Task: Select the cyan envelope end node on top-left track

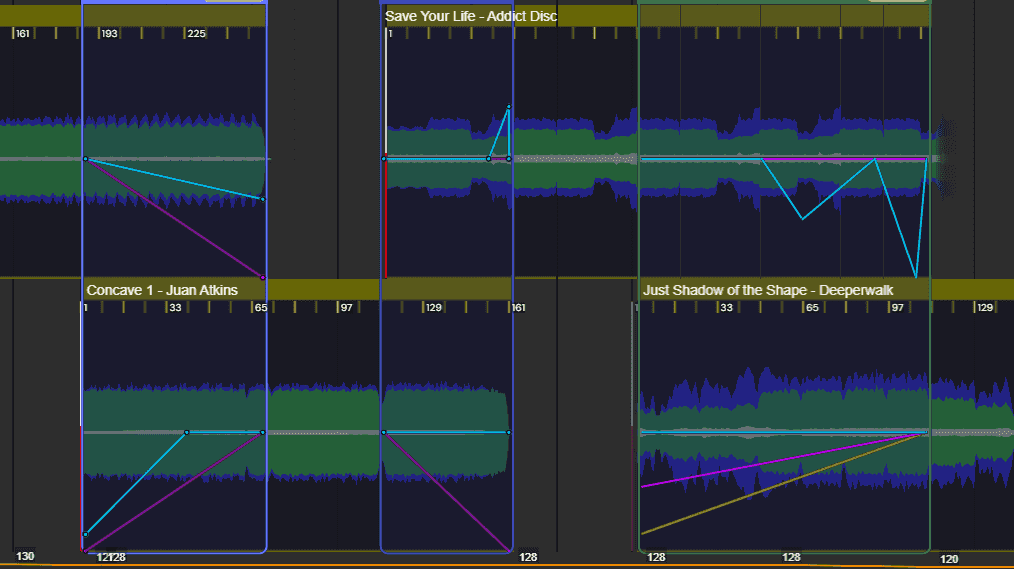Action: point(263,199)
